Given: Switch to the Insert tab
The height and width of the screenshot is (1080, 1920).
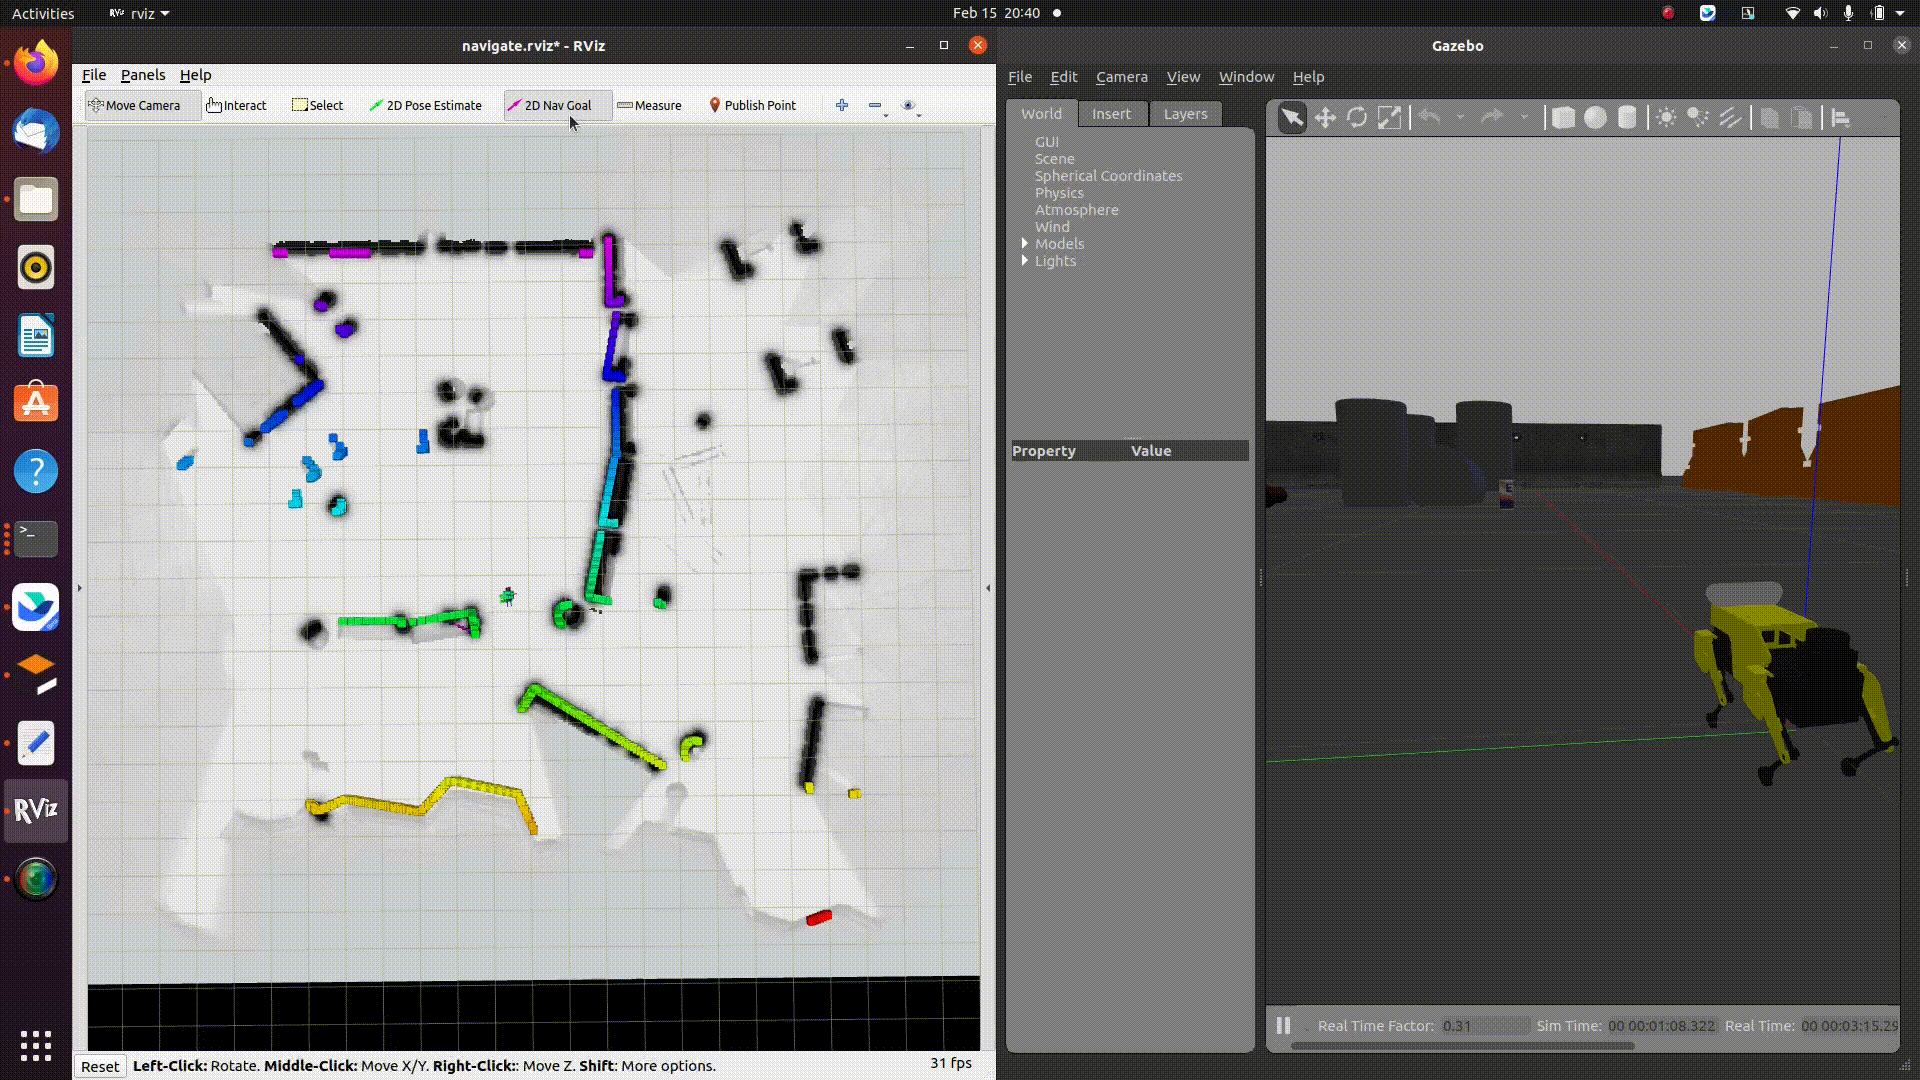Looking at the screenshot, I should coord(1111,114).
